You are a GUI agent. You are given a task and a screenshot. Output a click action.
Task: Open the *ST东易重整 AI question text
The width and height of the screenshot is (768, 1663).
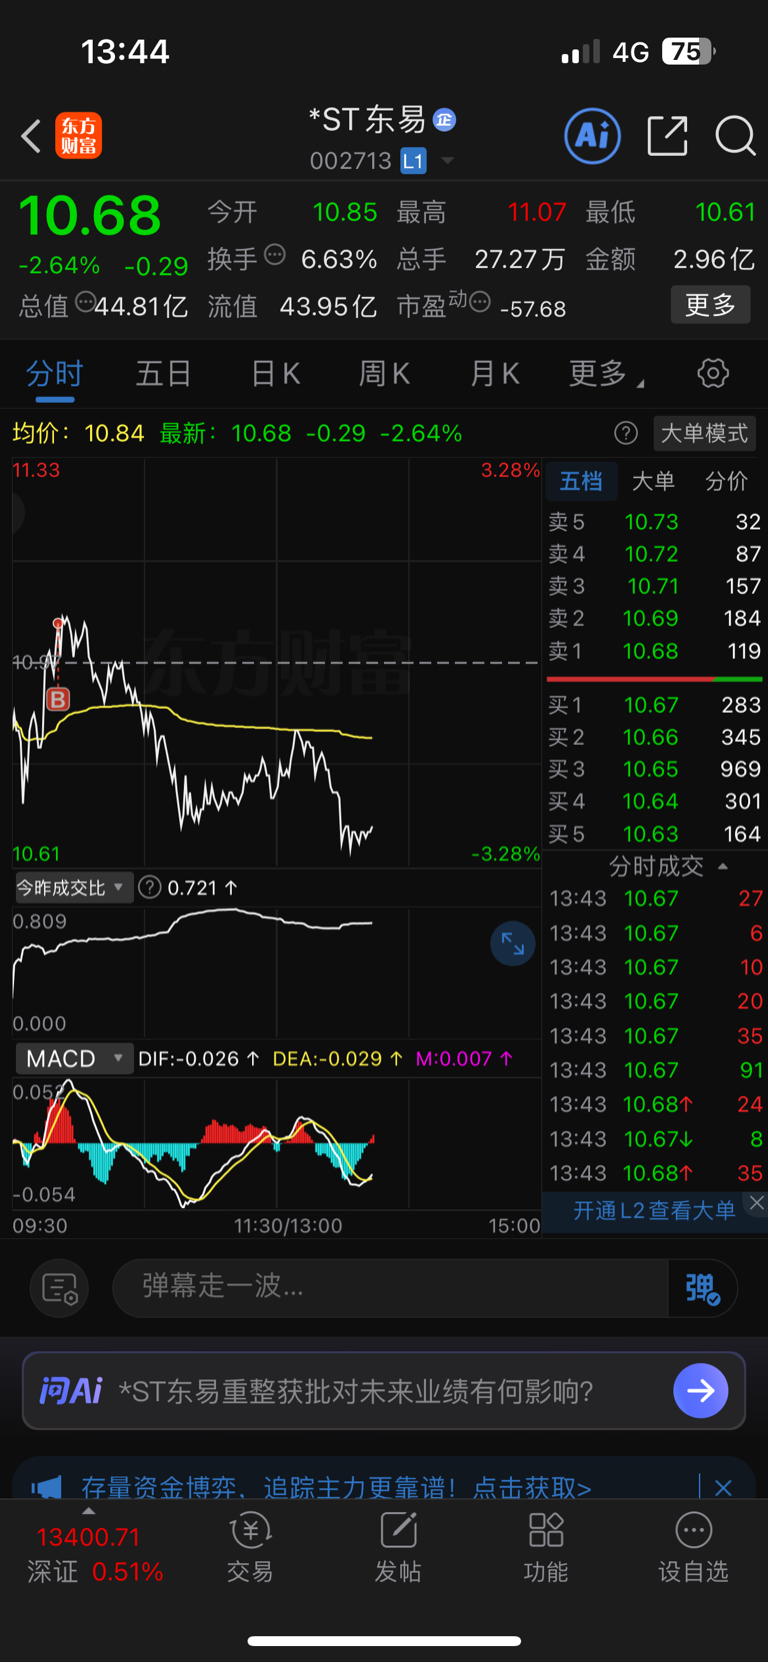pyautogui.click(x=356, y=1391)
